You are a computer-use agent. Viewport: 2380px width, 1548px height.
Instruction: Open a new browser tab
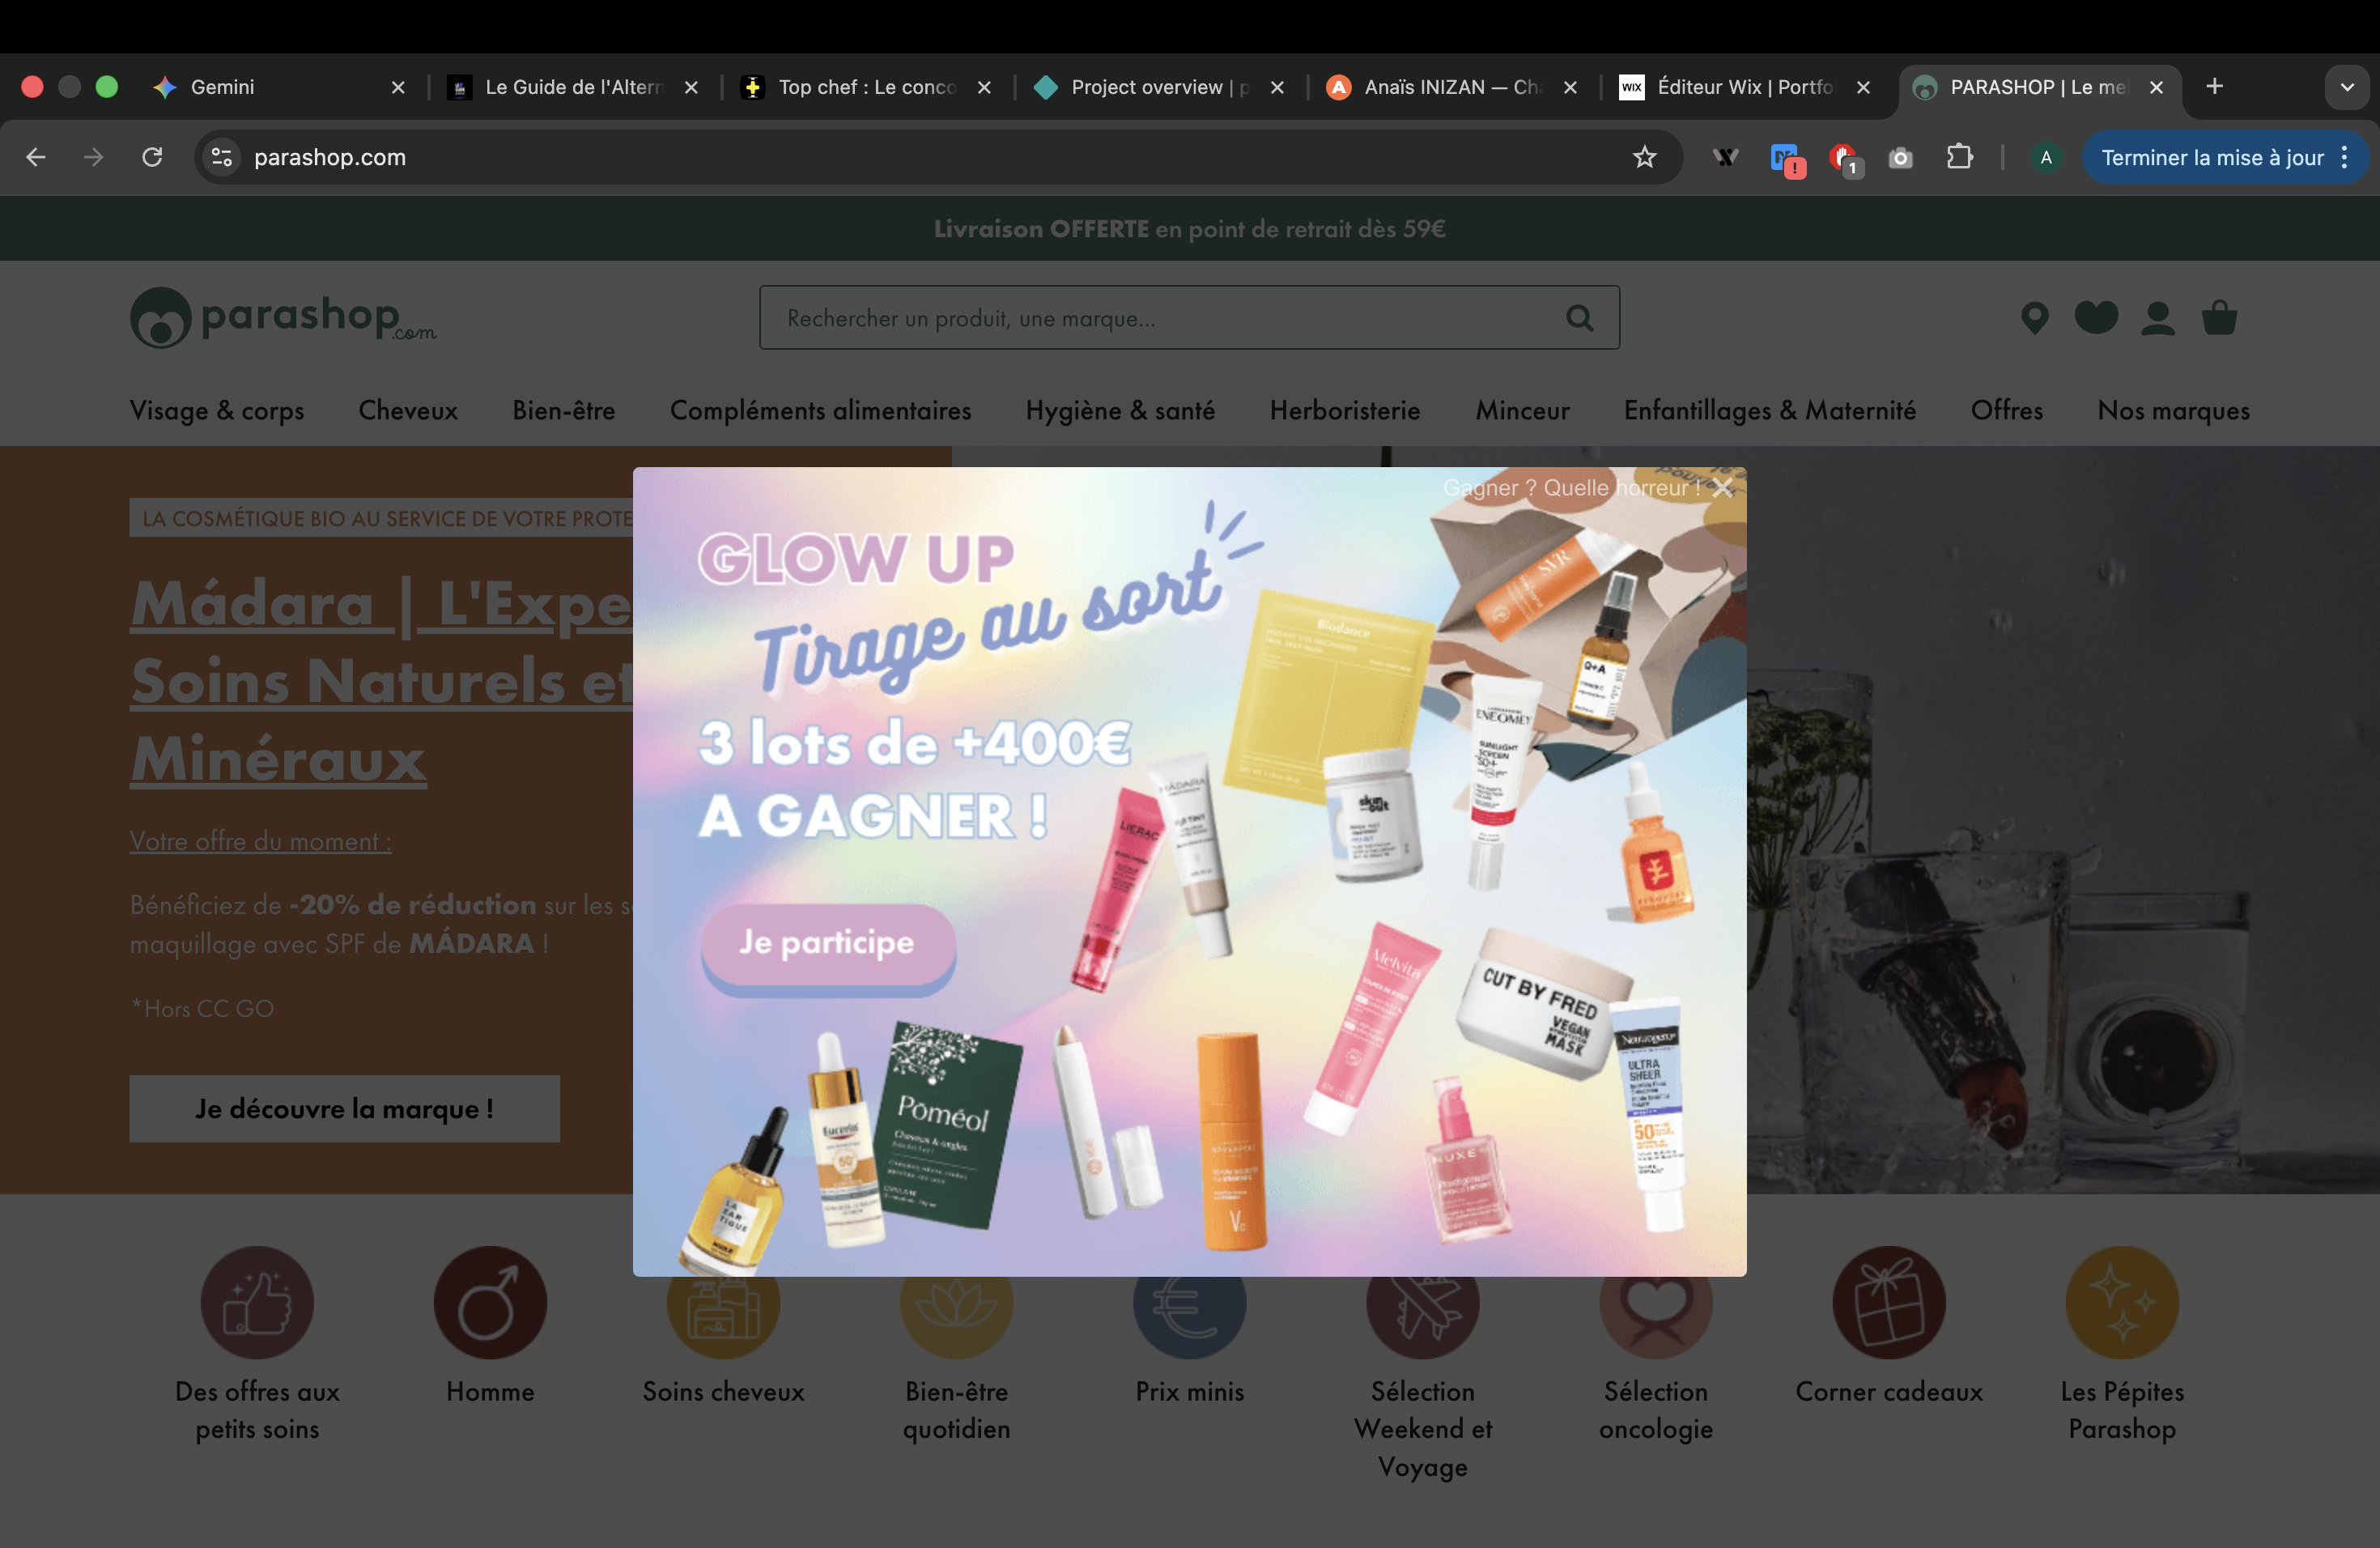(x=2214, y=87)
